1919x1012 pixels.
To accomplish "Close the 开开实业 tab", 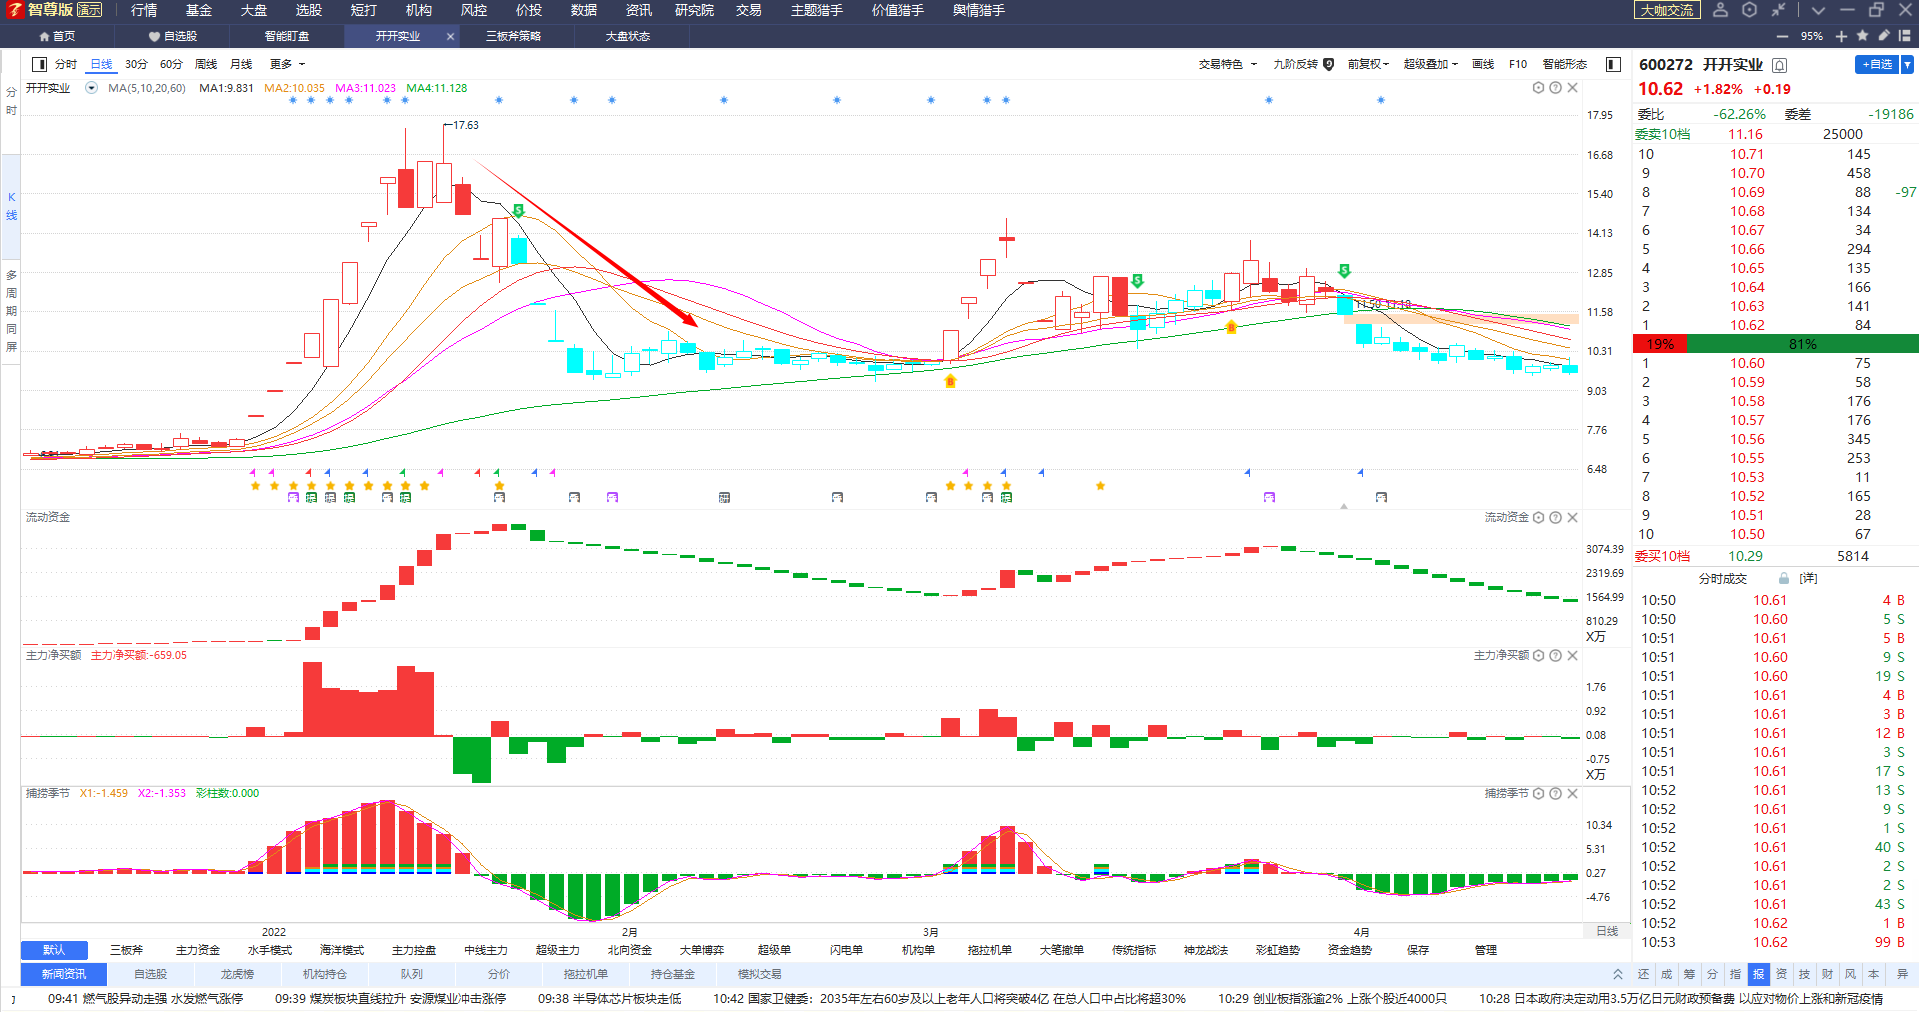I will (450, 36).
